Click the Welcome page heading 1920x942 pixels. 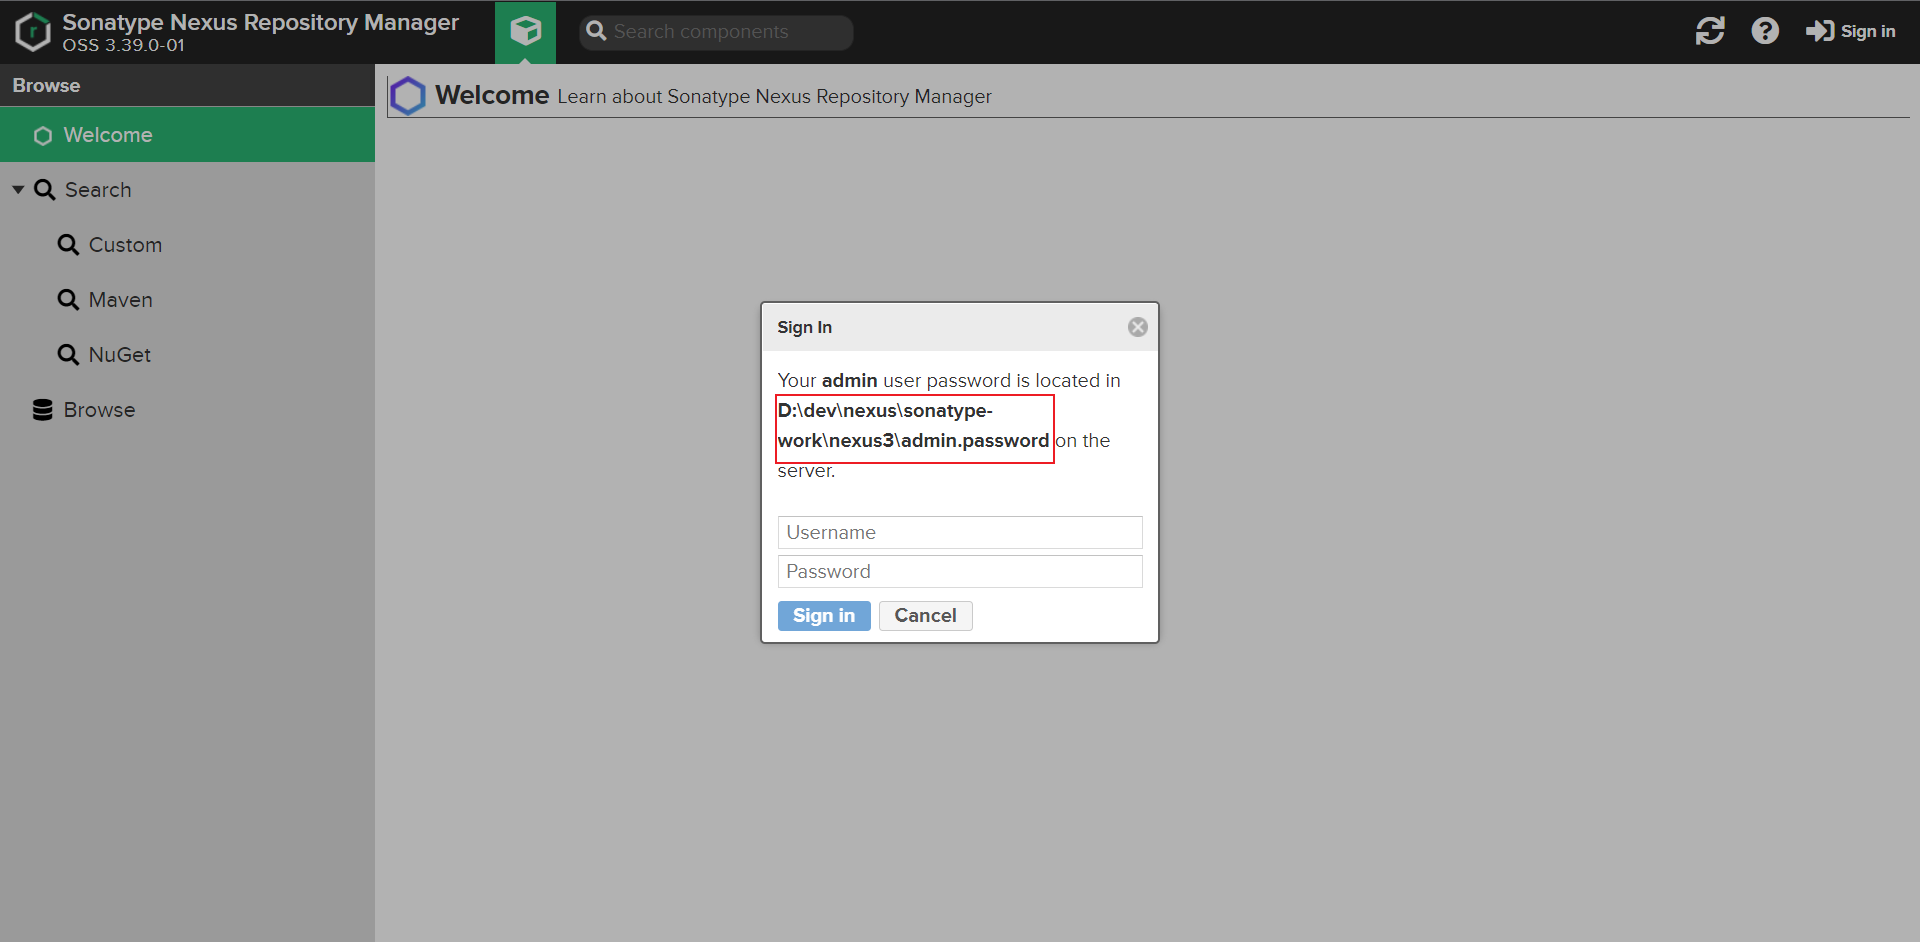click(x=492, y=95)
